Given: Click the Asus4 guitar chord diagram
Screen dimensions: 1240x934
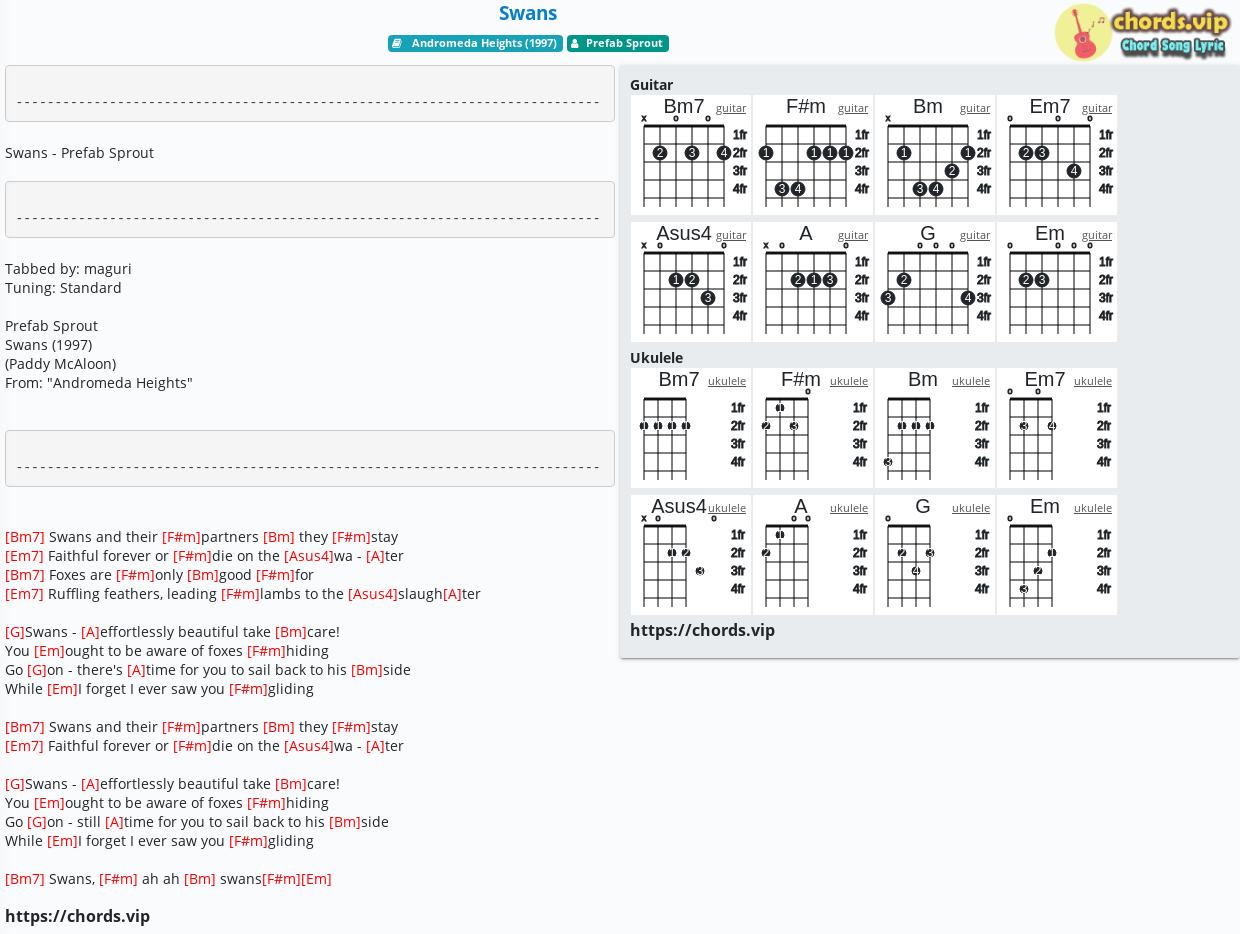Looking at the screenshot, I should [691, 282].
